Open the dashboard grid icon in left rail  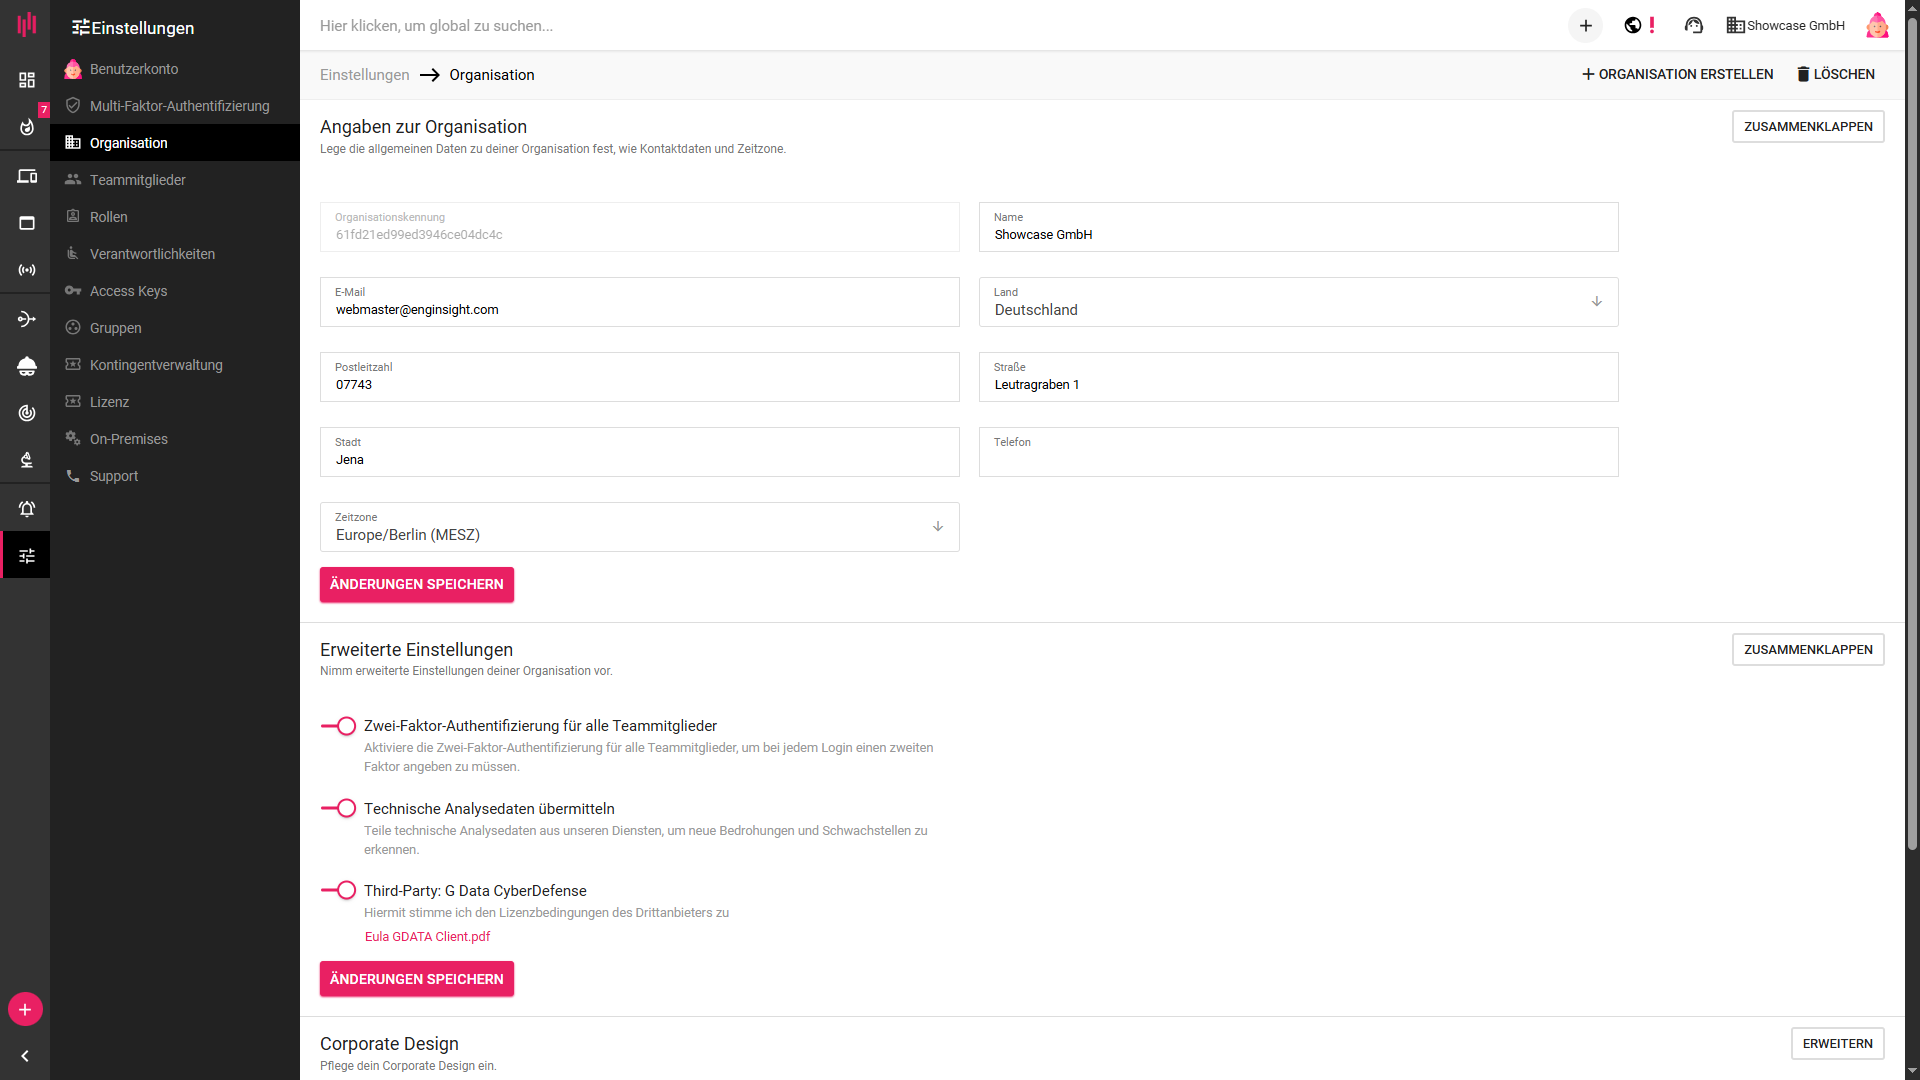[x=27, y=80]
